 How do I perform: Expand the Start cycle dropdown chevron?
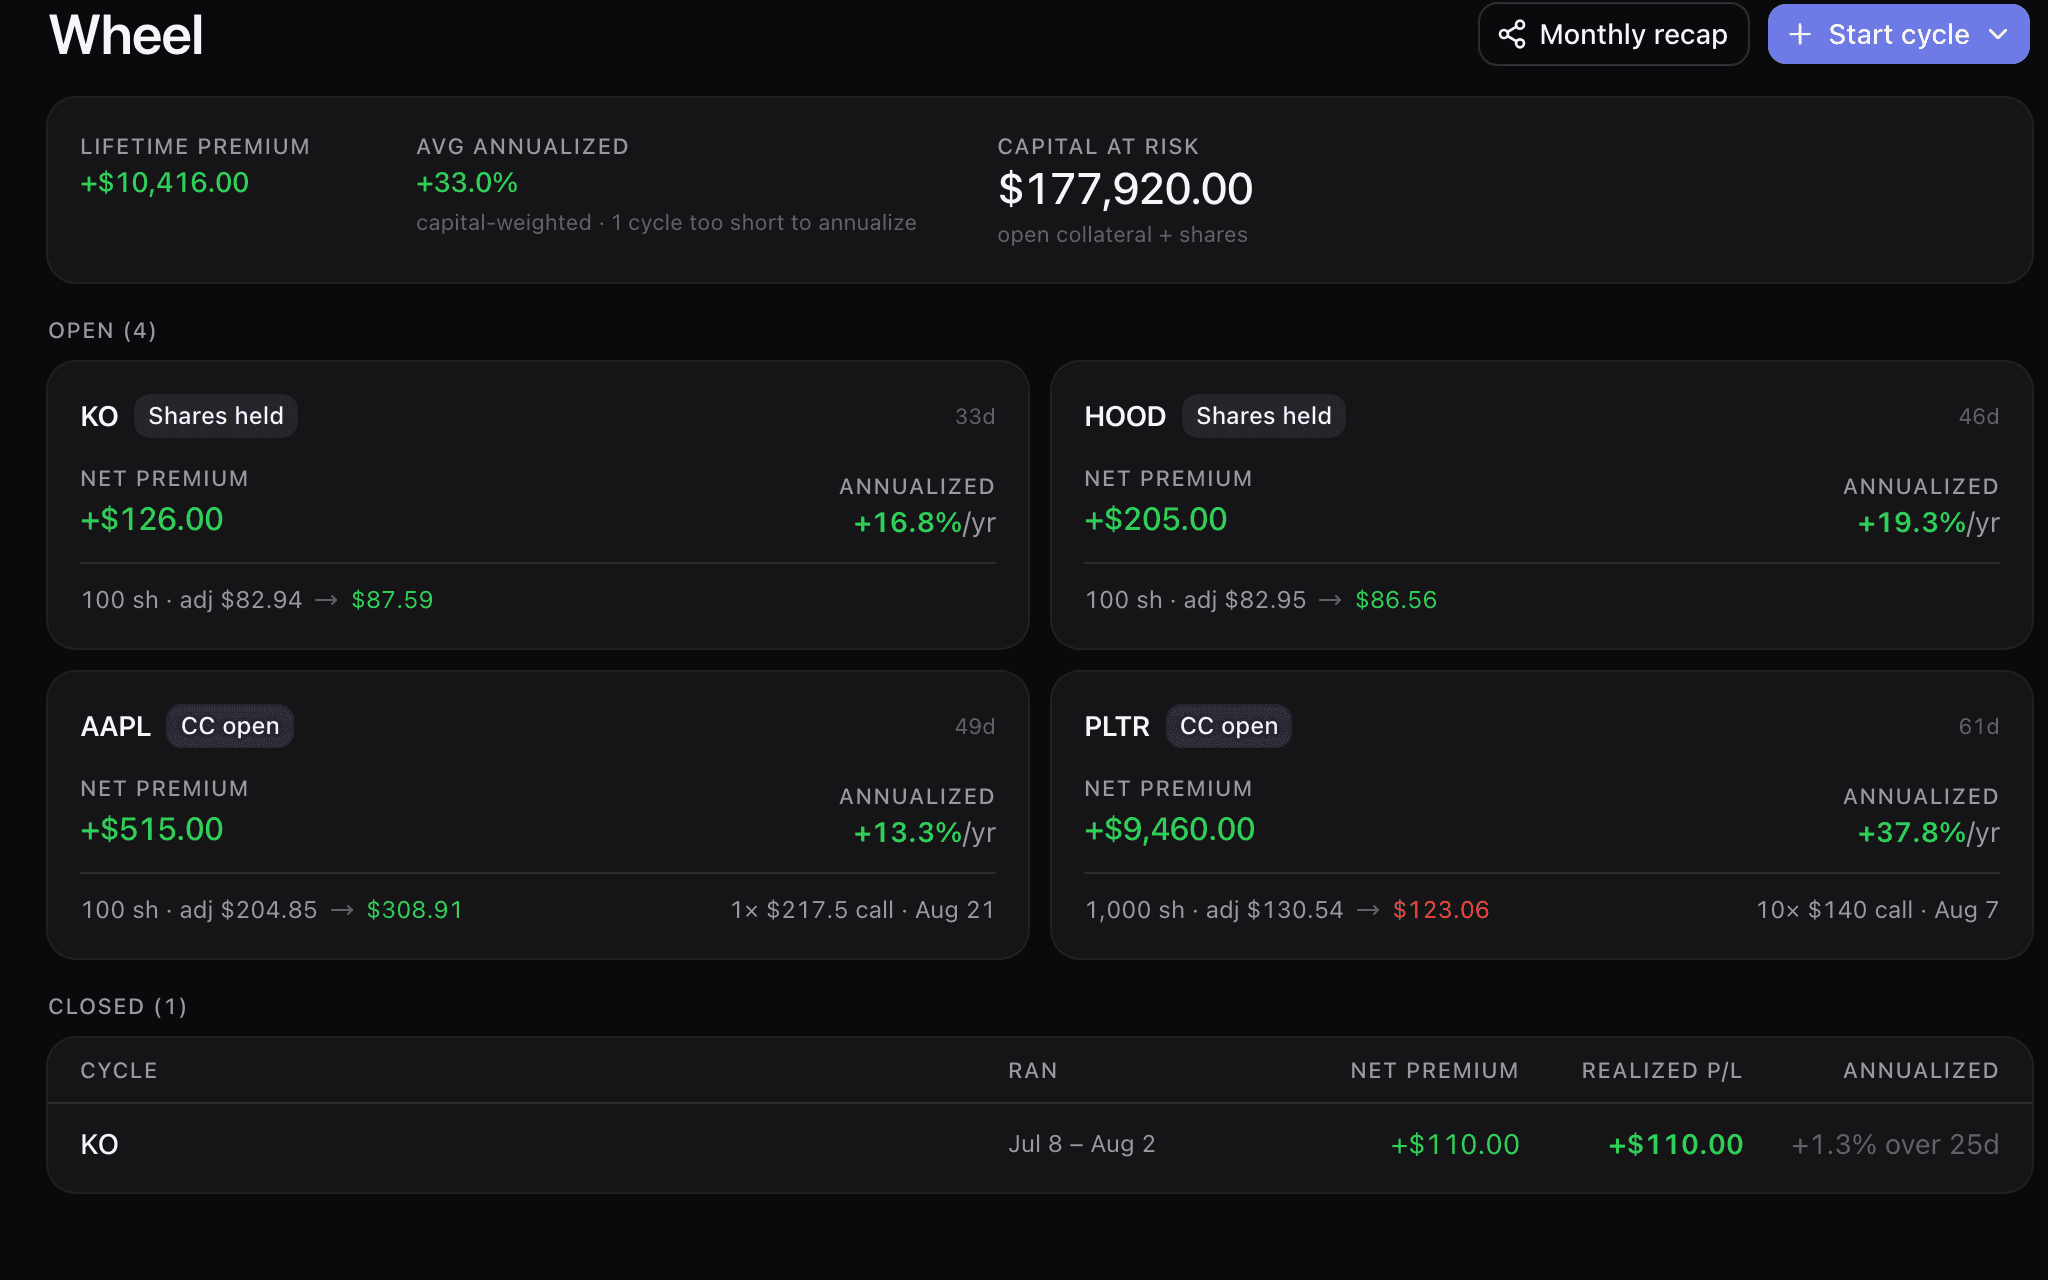point(1998,34)
